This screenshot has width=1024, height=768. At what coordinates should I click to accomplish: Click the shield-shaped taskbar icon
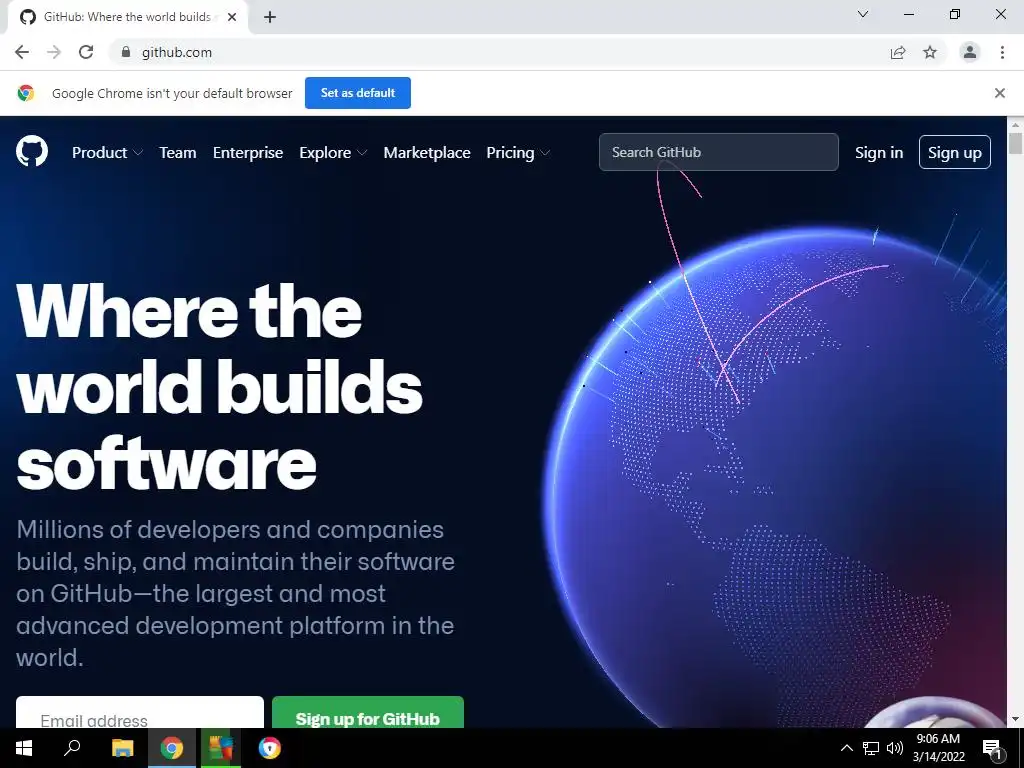click(x=270, y=748)
